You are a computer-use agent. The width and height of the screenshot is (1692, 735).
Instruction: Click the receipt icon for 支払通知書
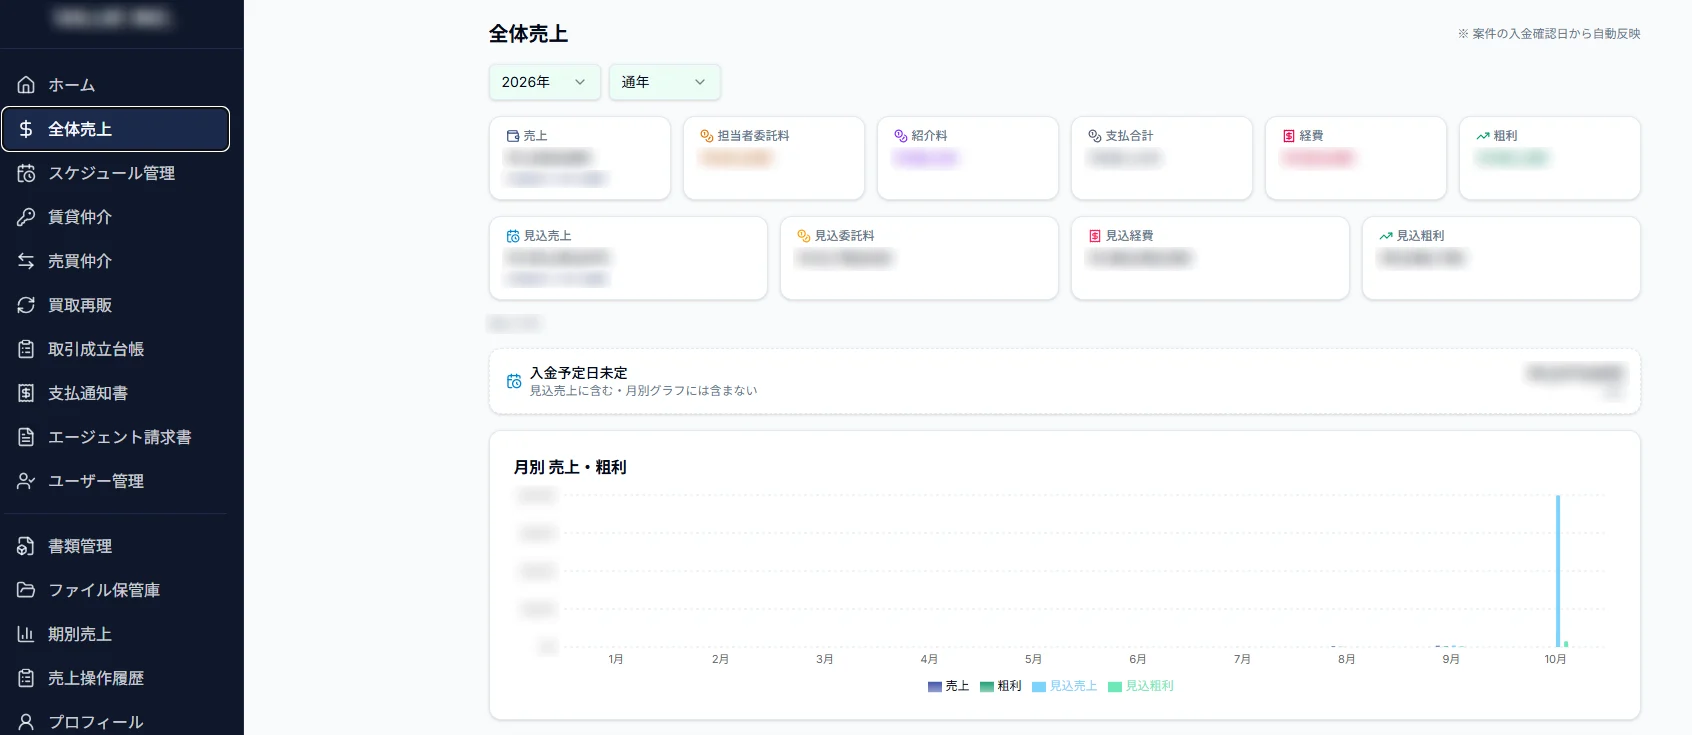tap(26, 393)
